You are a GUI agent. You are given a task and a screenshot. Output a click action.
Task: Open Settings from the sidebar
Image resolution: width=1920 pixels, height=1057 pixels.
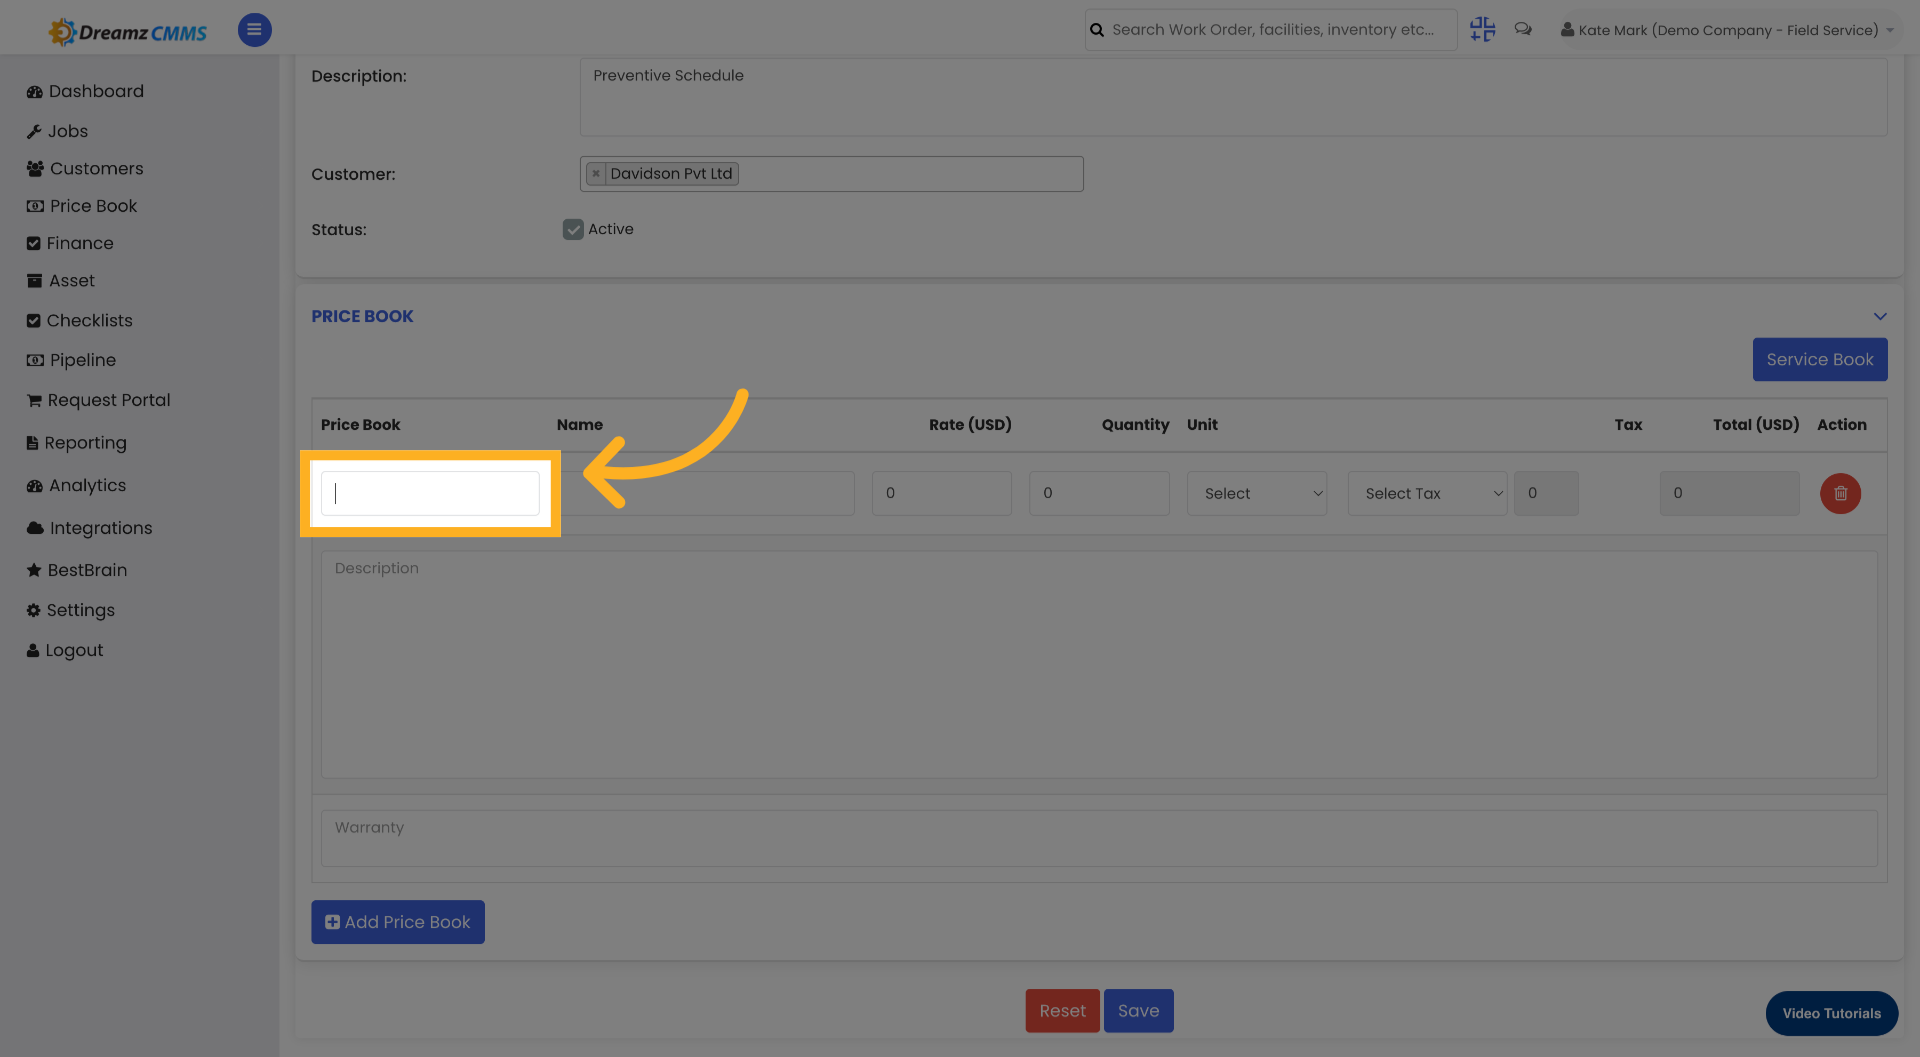click(x=34, y=610)
